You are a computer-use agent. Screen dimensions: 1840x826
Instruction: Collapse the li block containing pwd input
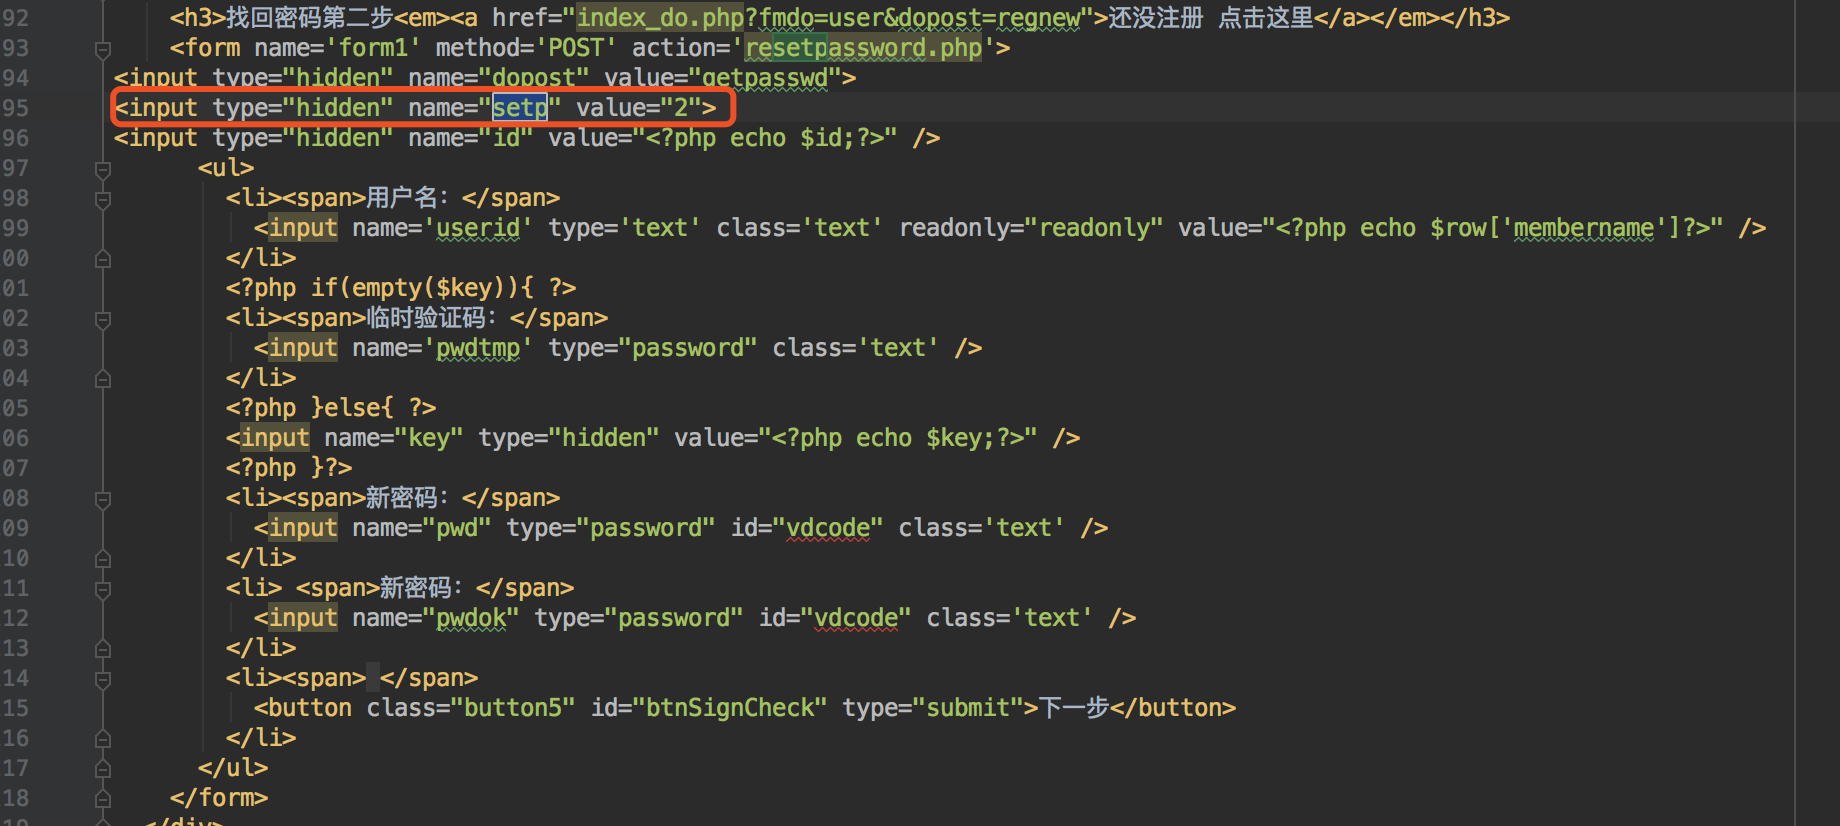point(102,499)
